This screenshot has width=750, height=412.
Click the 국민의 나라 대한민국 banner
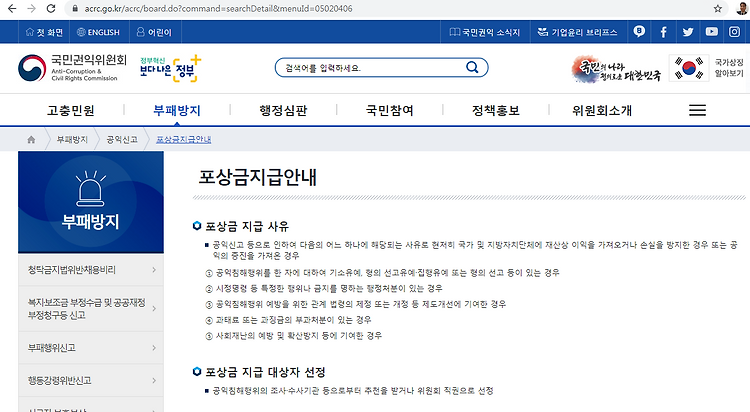[x=616, y=69]
